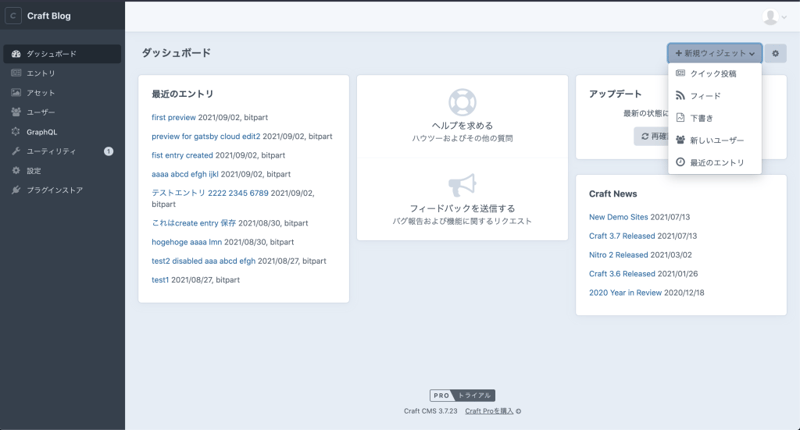Select 下書き in the widget menu
Viewport: 800px width, 430px height.
point(701,118)
